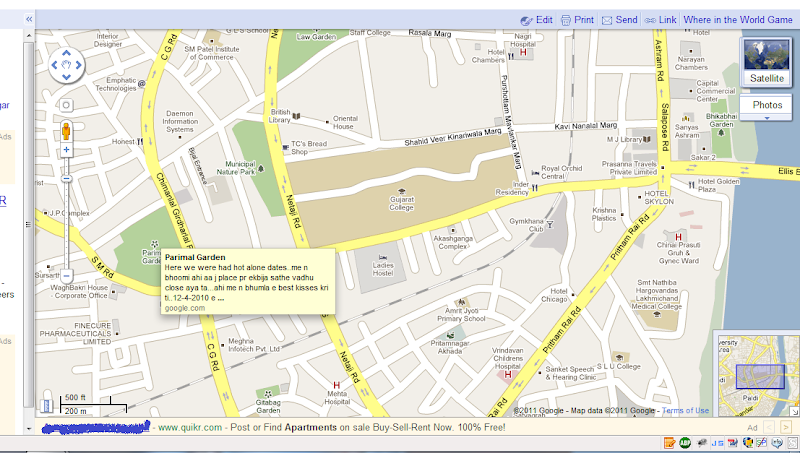The width and height of the screenshot is (800, 453).
Task: Click the circle button below pan control
Action: [x=66, y=106]
